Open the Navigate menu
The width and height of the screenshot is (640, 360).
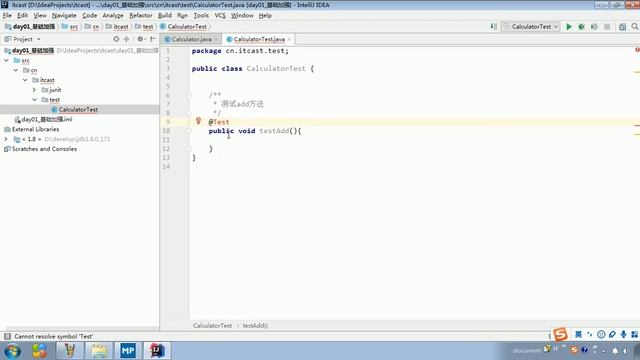tap(64, 16)
